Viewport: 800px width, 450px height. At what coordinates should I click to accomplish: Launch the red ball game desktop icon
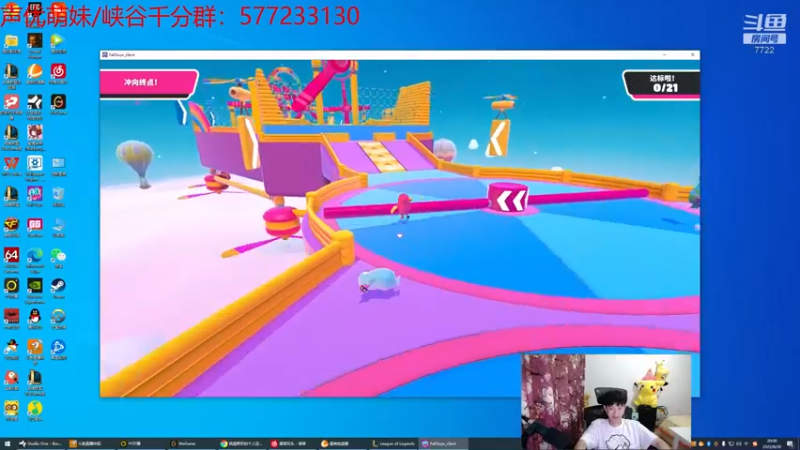coord(11,378)
